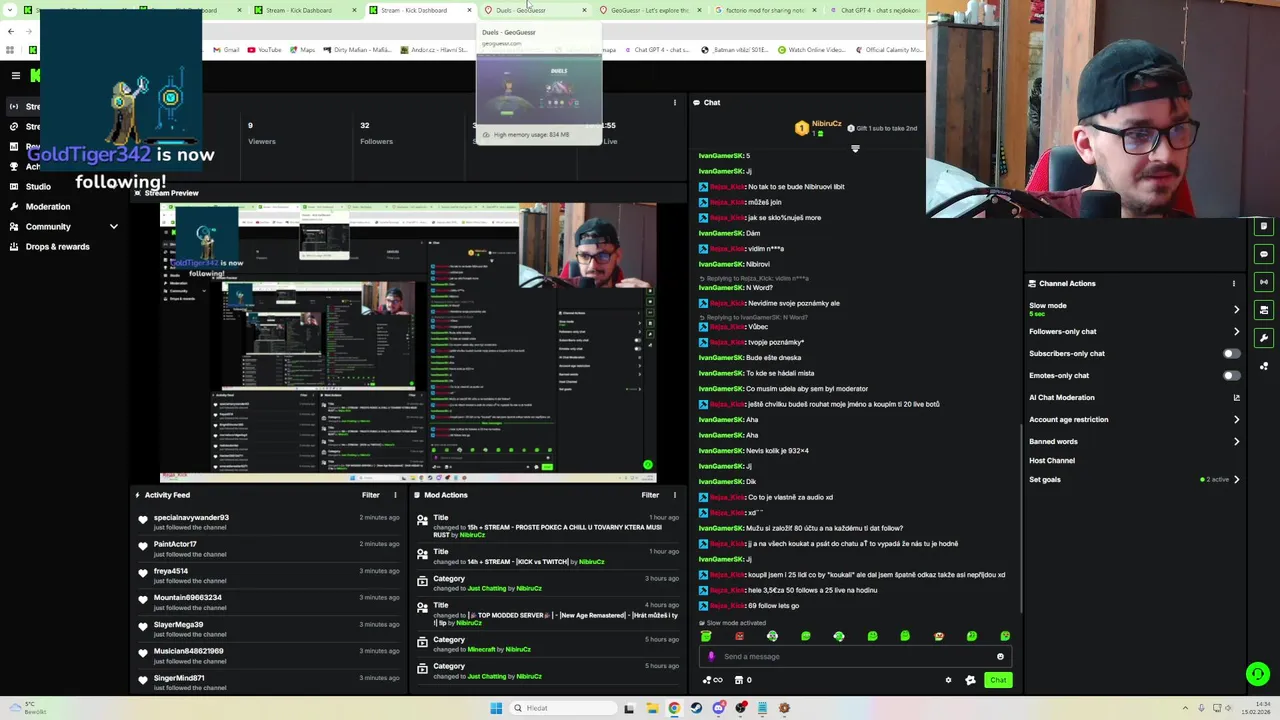1280x720 pixels.
Task: Click Minecraft category link in Mod Actions
Action: pos(482,650)
